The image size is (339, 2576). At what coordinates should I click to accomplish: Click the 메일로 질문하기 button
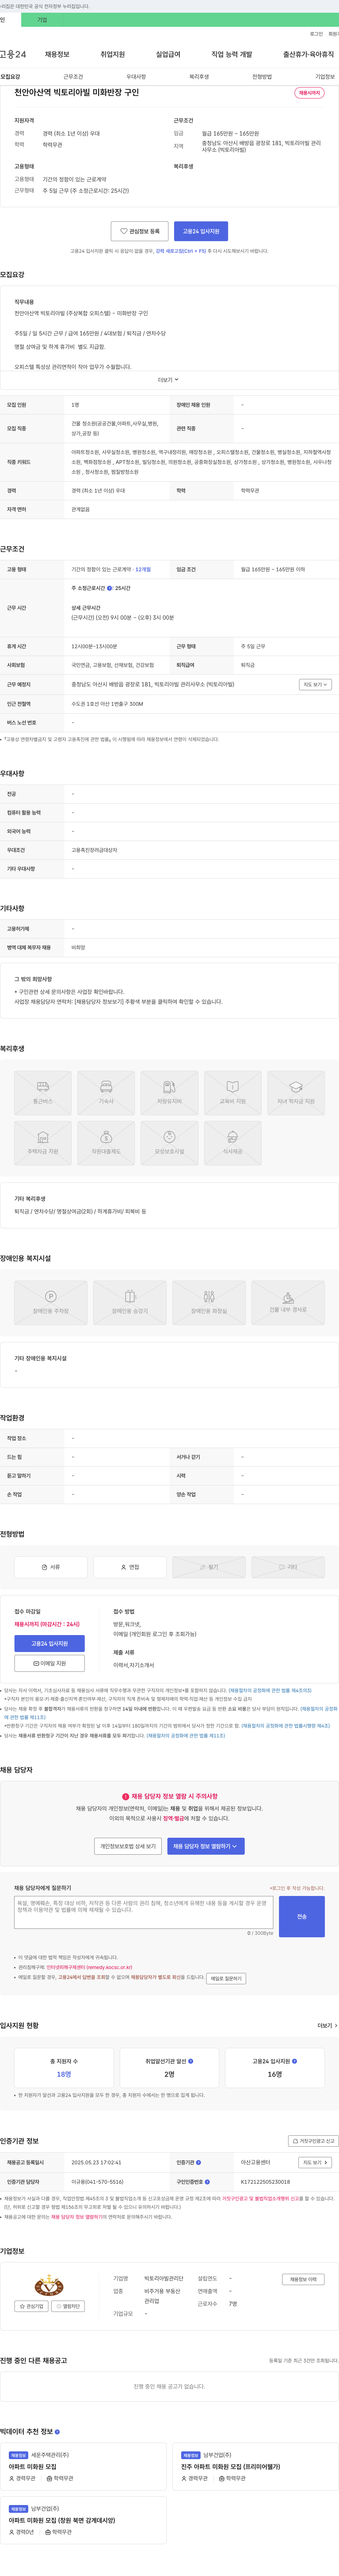pyautogui.click(x=226, y=1978)
